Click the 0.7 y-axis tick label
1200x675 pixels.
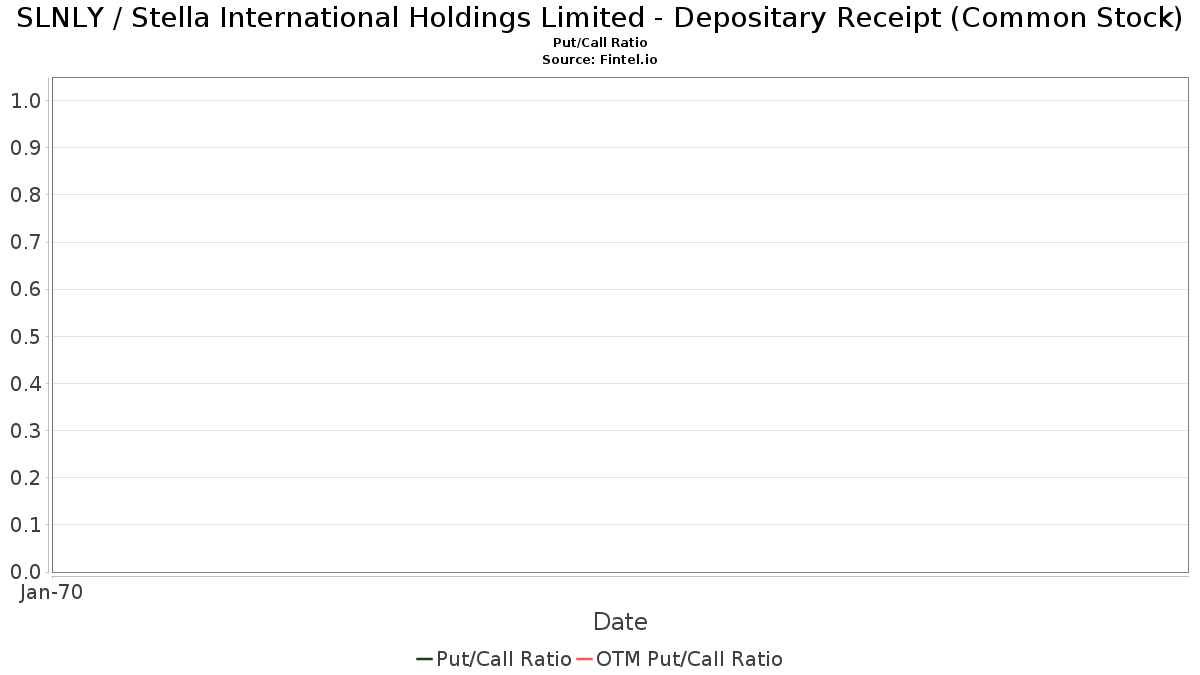click(25, 242)
